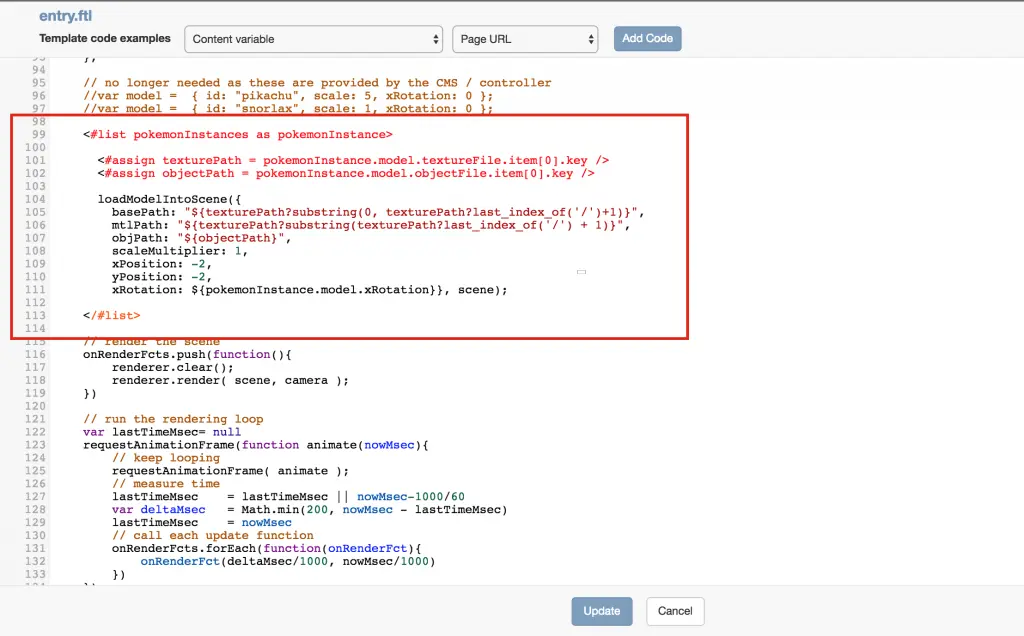Click line number 129 in the gutter
This screenshot has width=1024, height=636.
click(39, 510)
